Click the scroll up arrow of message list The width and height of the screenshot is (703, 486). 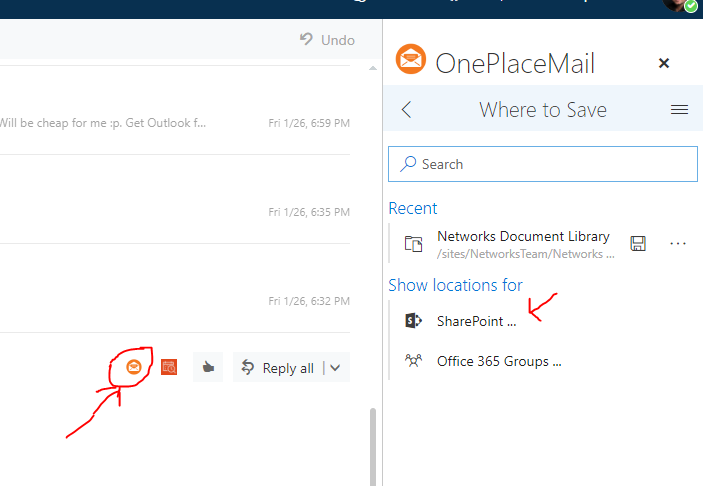coord(373,68)
